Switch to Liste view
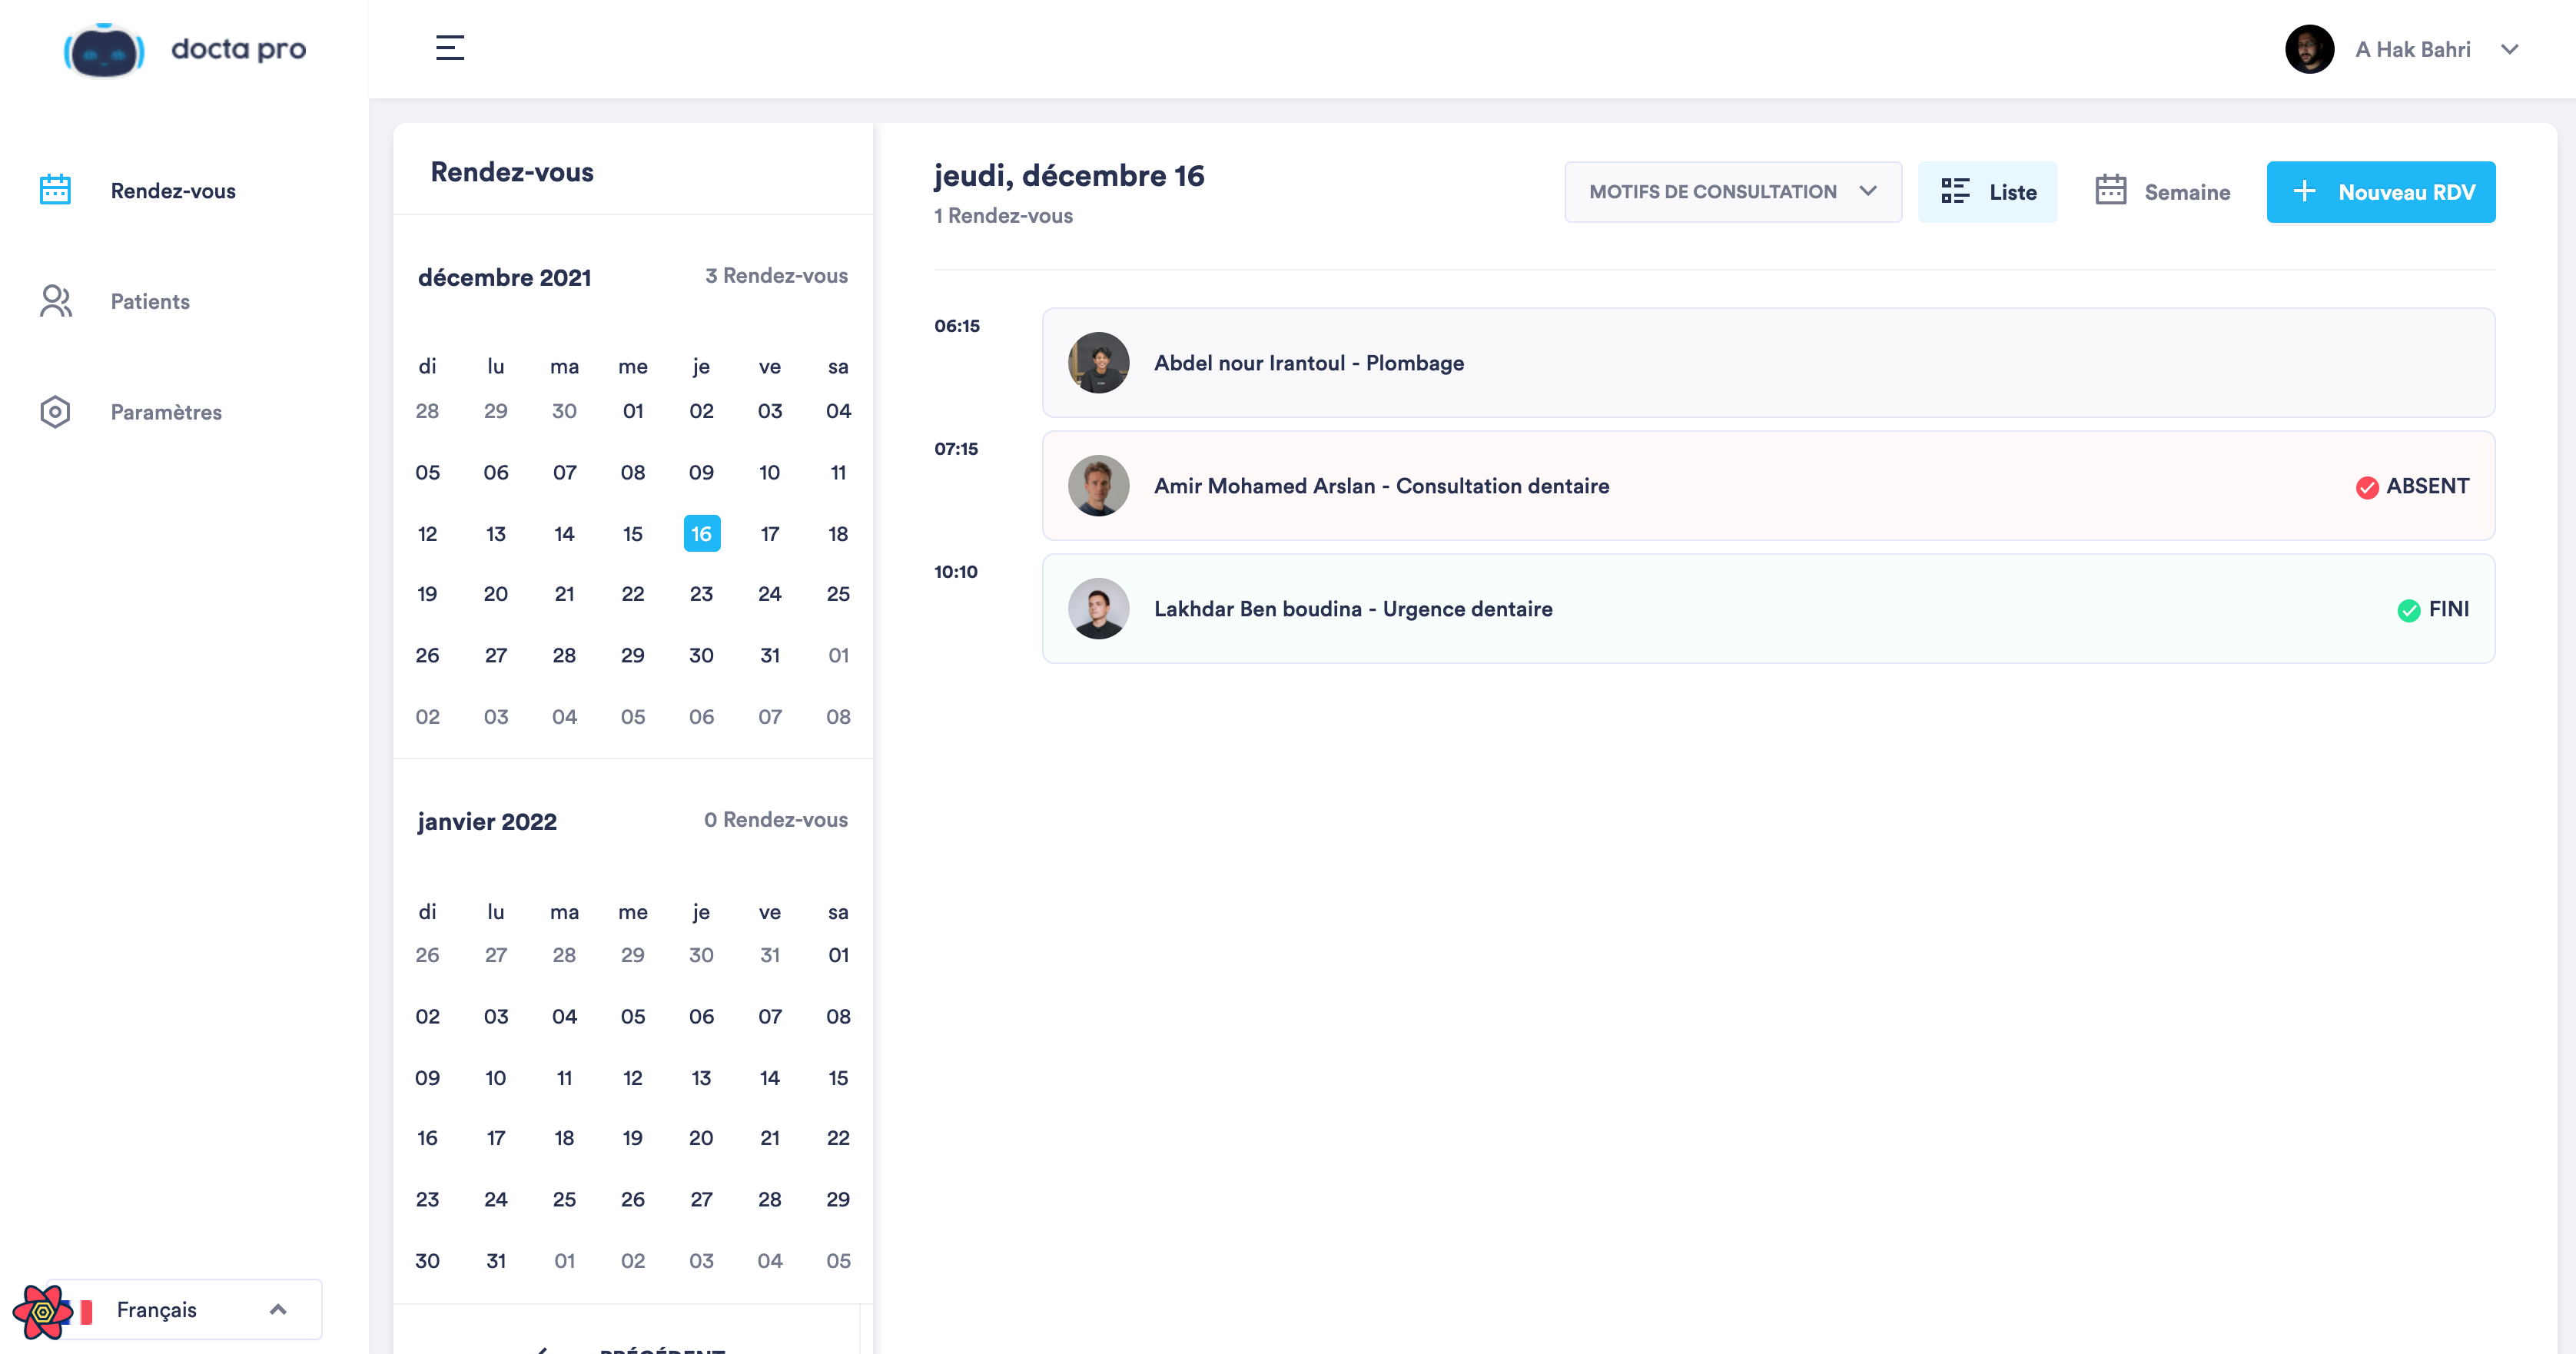This screenshot has width=2576, height=1354. point(1987,192)
